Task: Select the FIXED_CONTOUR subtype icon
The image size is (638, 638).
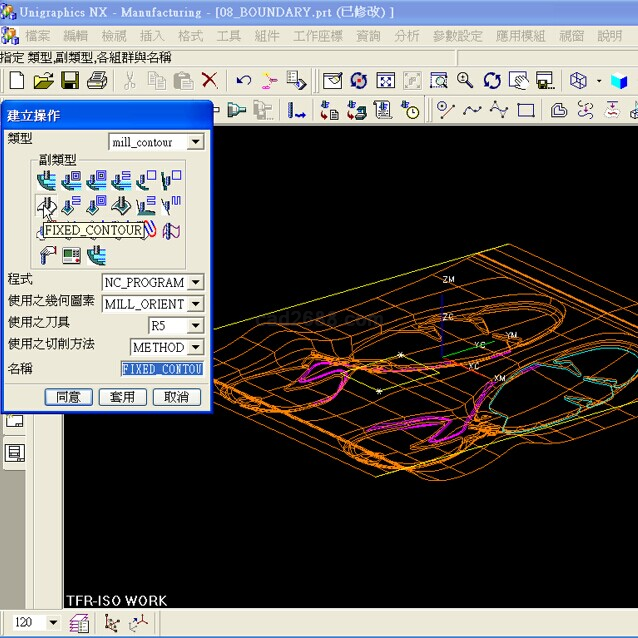Action: tap(46, 206)
